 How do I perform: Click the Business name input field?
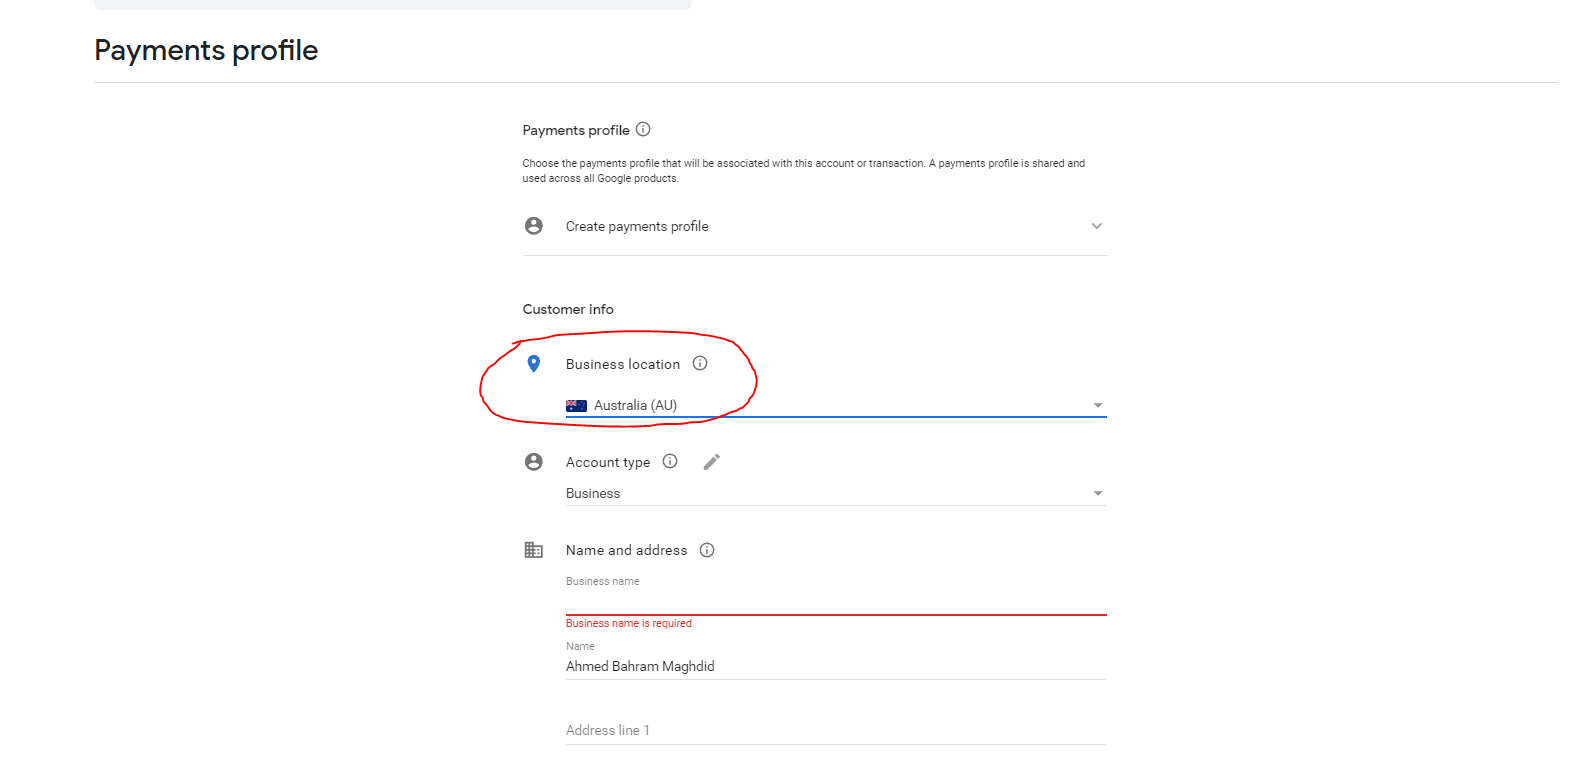point(835,602)
